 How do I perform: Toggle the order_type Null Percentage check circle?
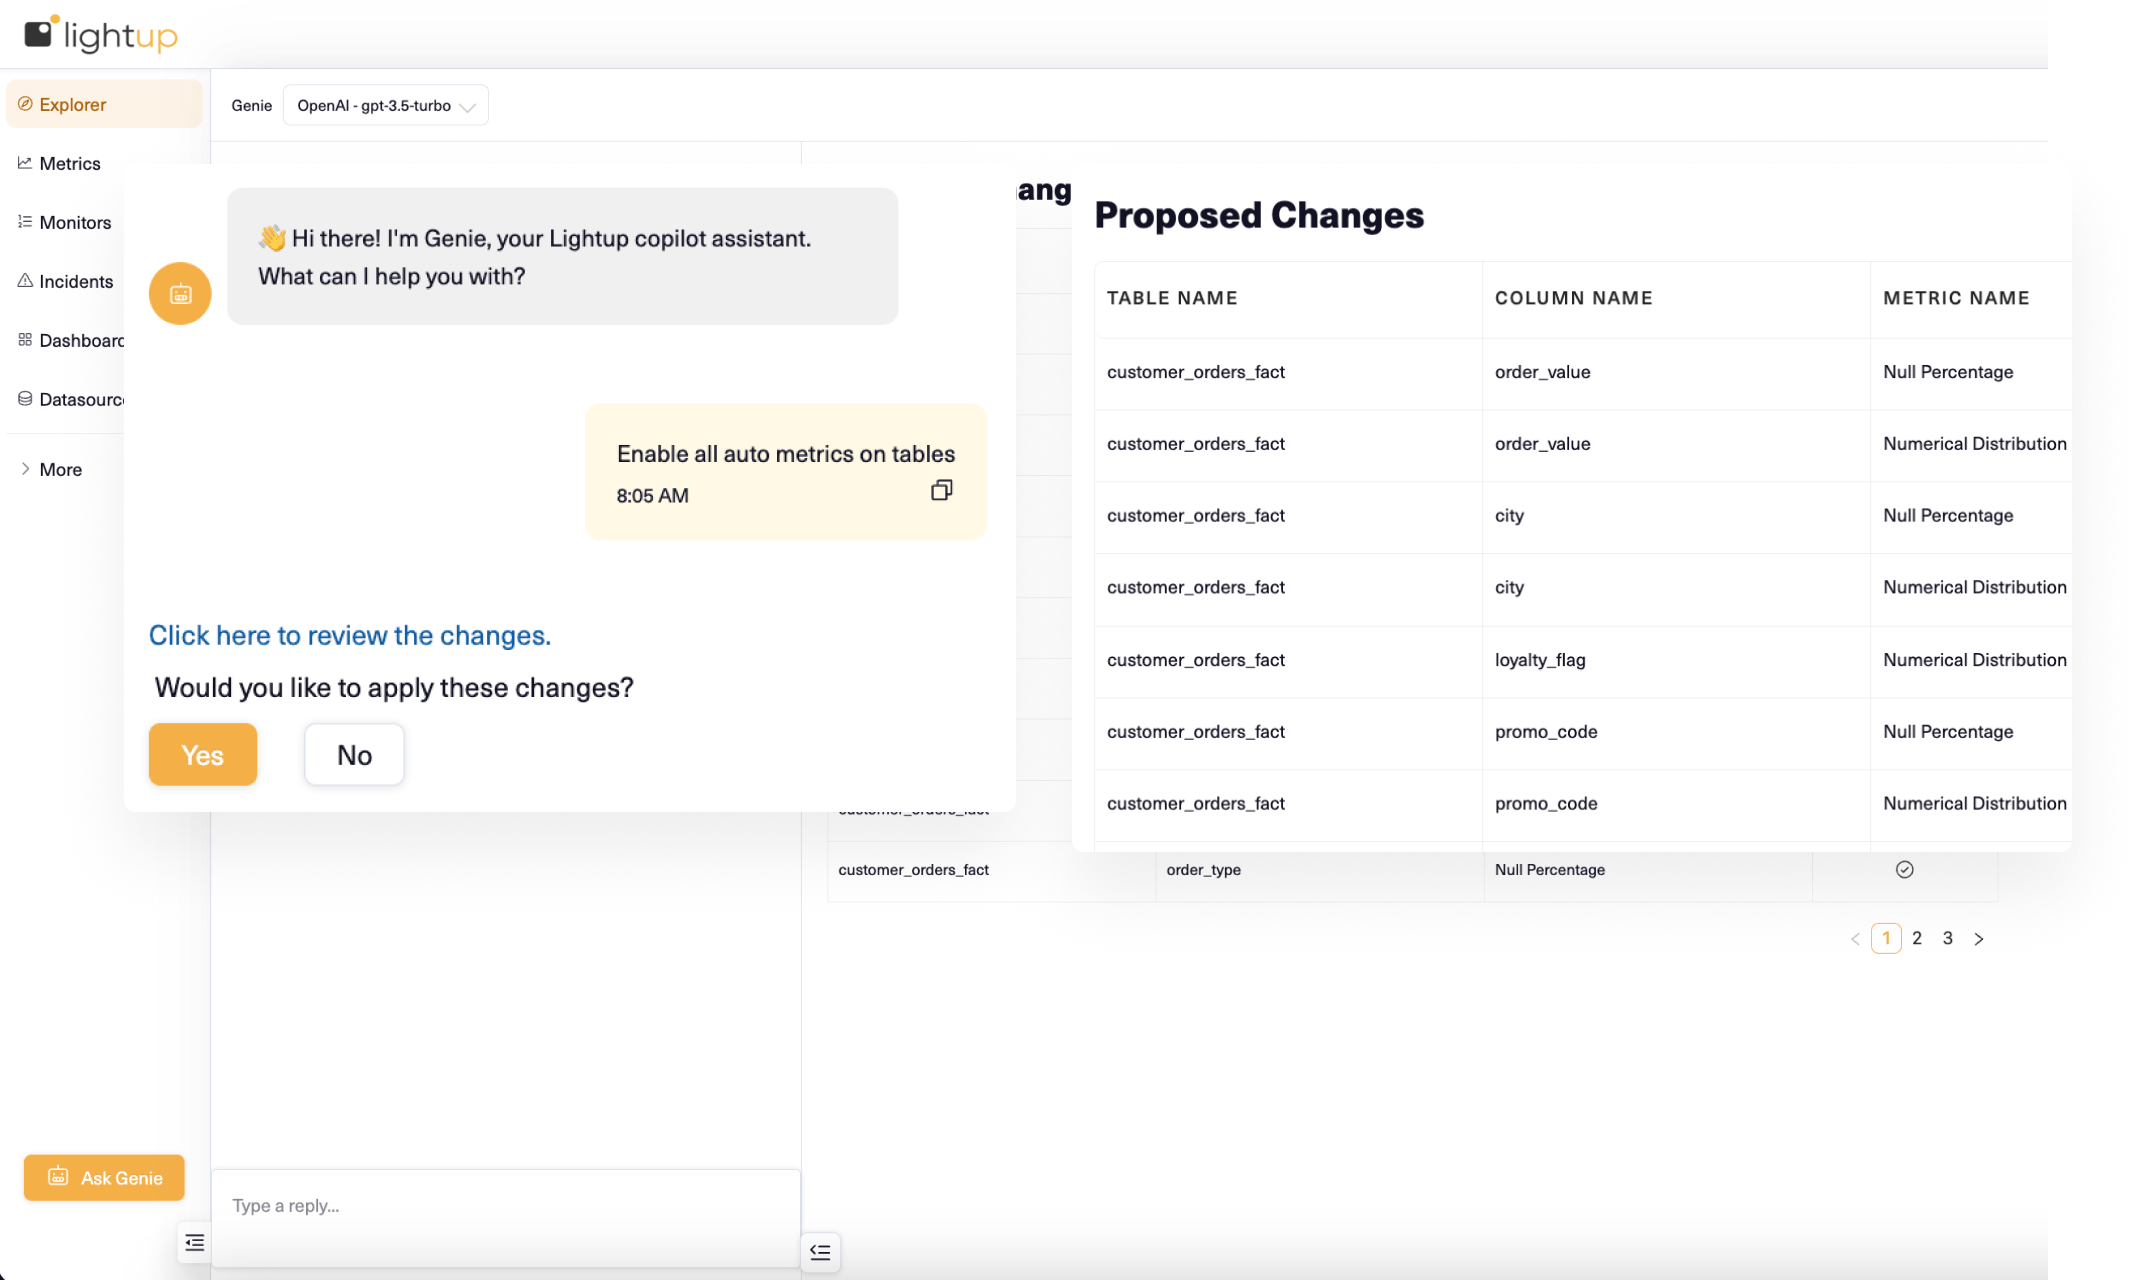click(x=1904, y=870)
